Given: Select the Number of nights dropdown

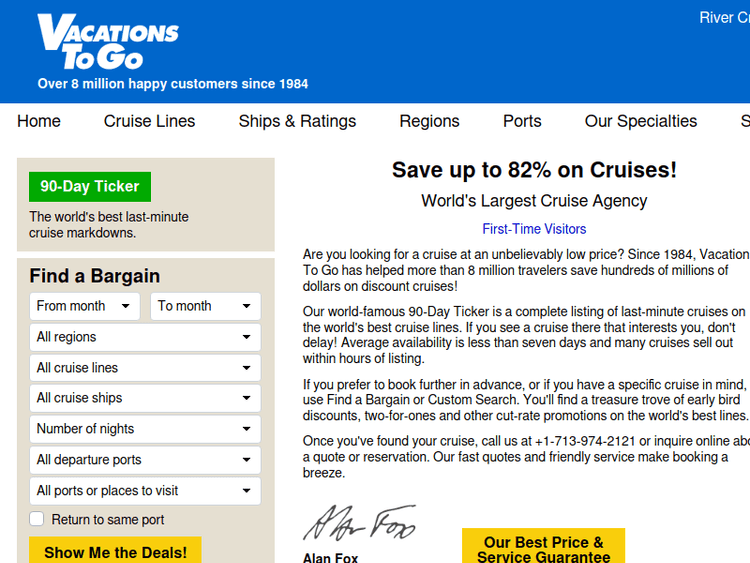Looking at the screenshot, I should pos(144,429).
